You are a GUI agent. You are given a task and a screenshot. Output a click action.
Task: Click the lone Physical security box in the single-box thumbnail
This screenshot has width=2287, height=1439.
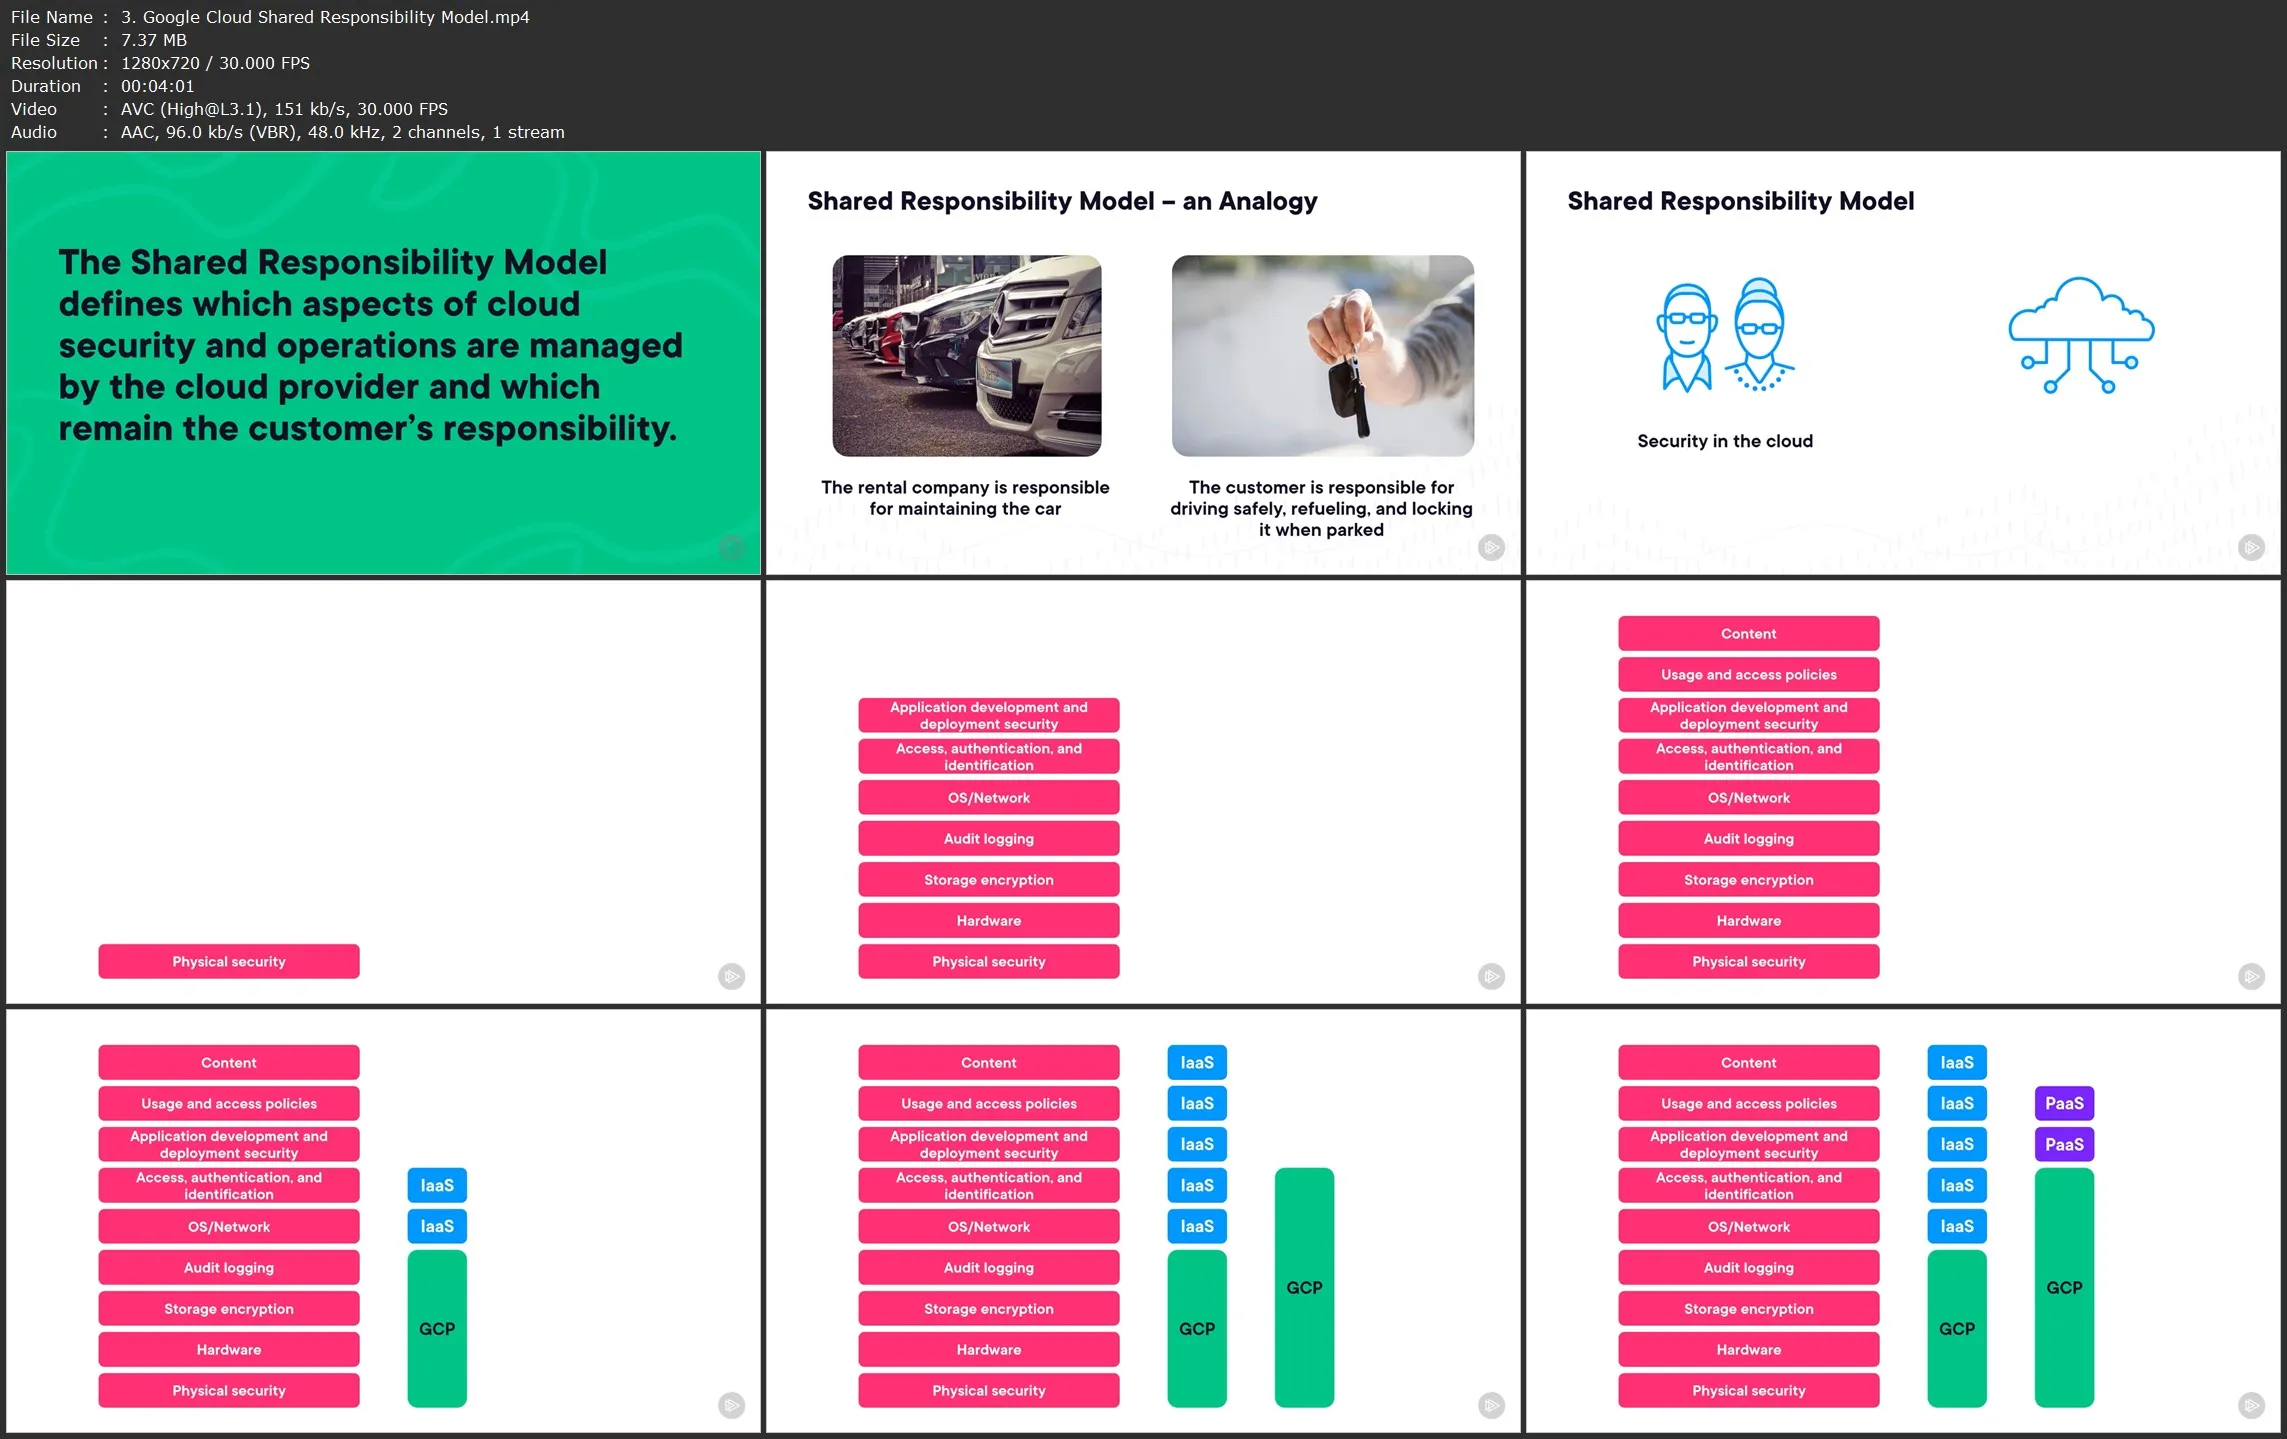pyautogui.click(x=229, y=961)
